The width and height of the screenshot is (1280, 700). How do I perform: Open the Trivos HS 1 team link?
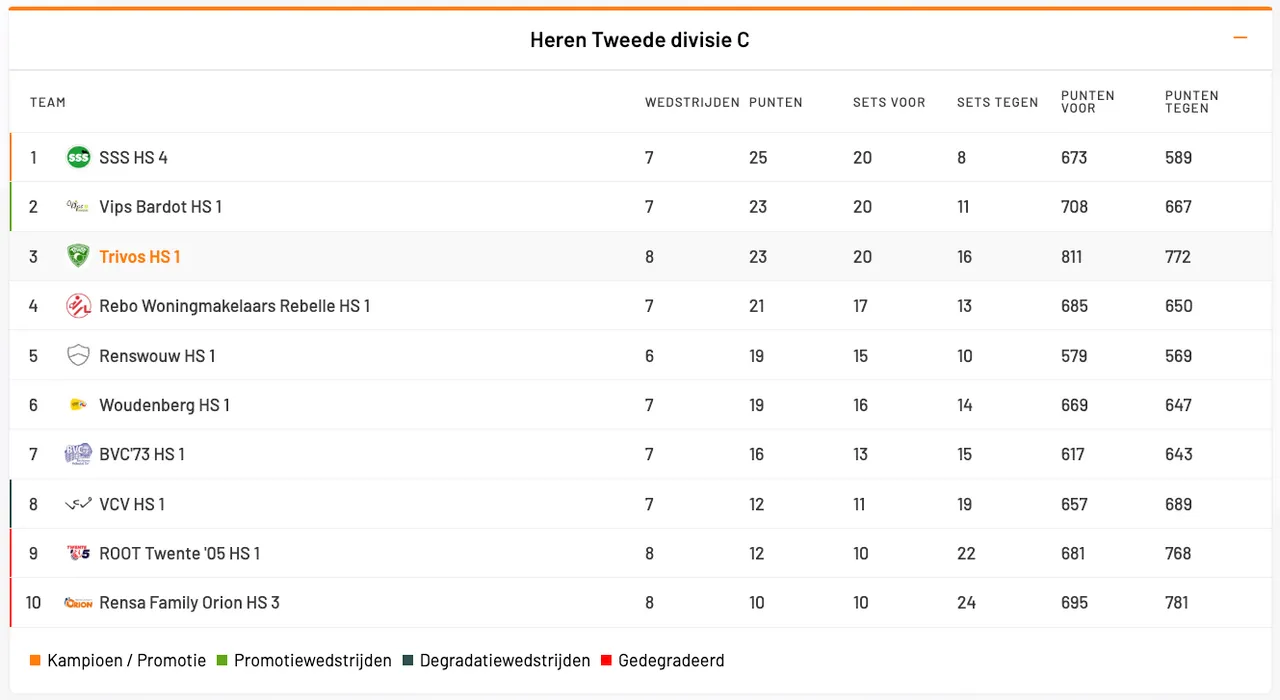click(140, 257)
